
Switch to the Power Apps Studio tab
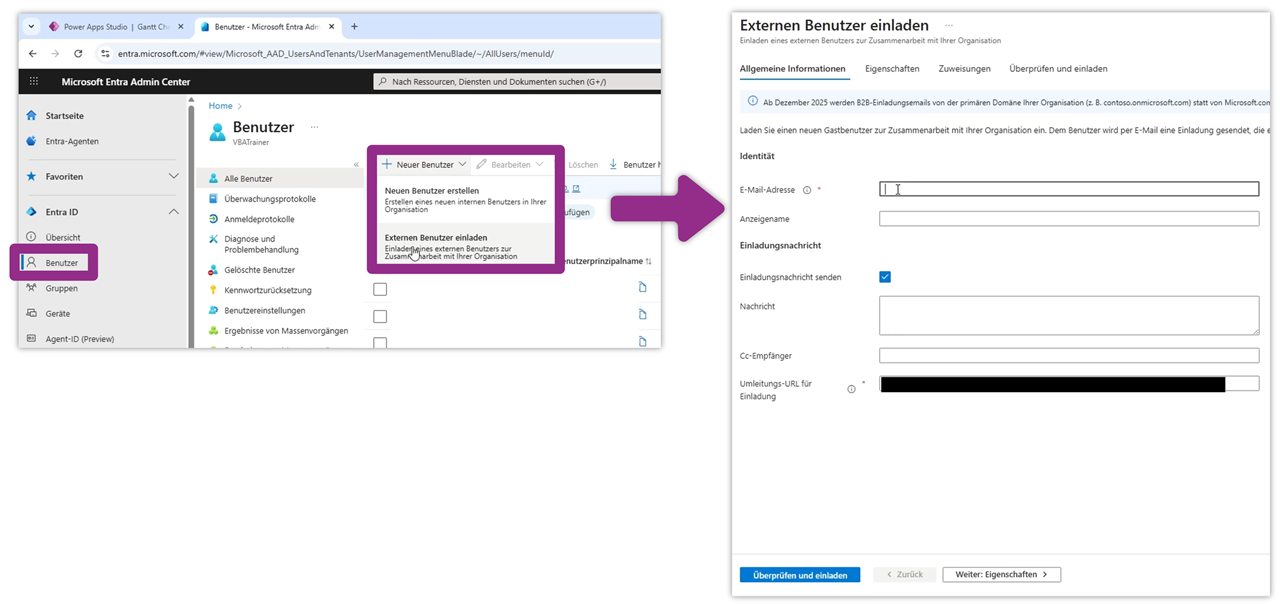pyautogui.click(x=115, y=27)
